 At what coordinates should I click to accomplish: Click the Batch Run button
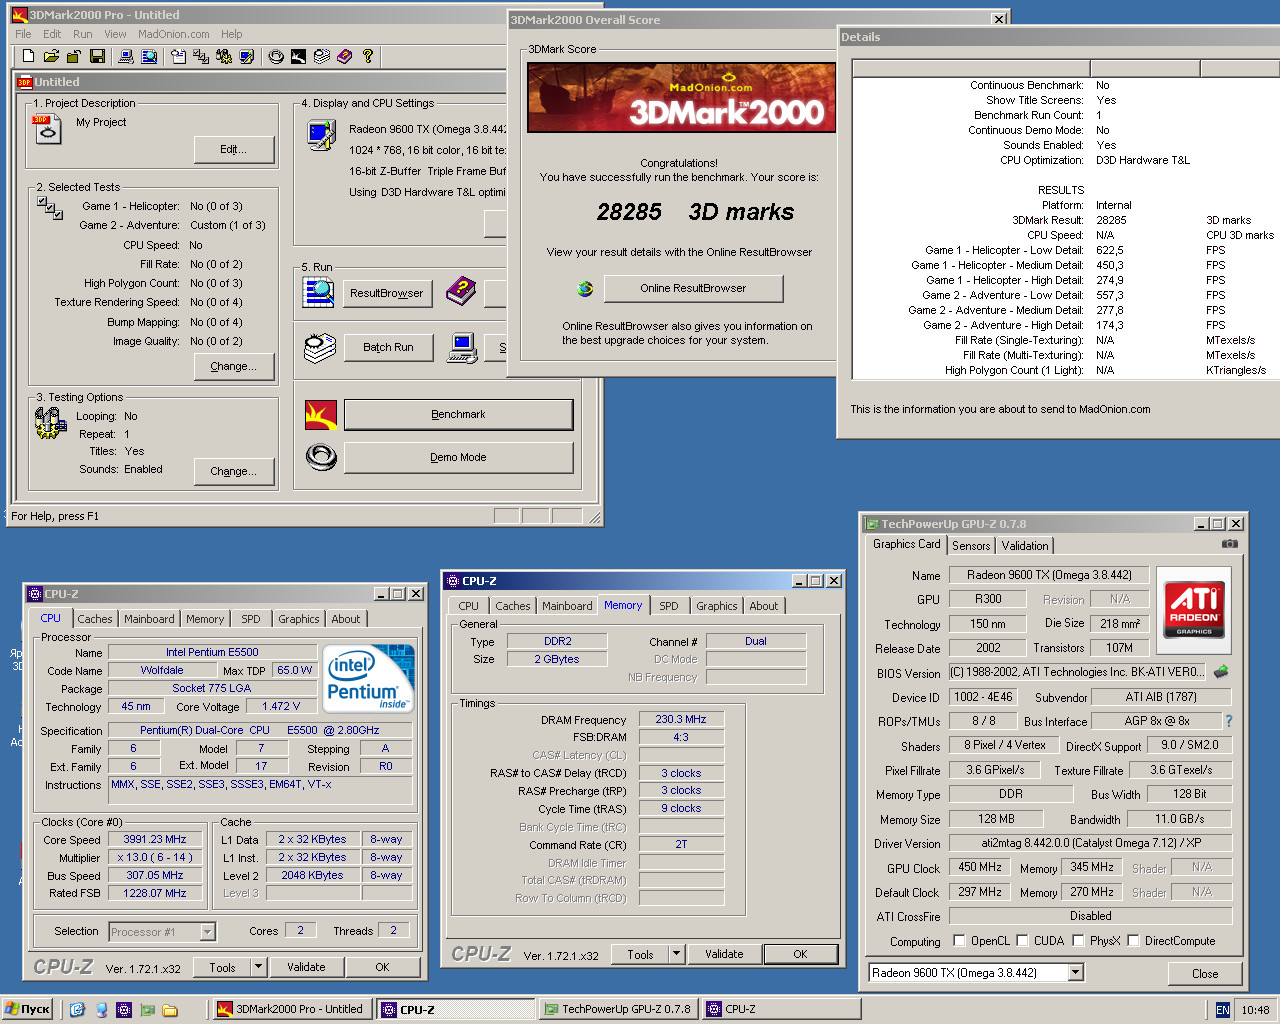point(388,347)
